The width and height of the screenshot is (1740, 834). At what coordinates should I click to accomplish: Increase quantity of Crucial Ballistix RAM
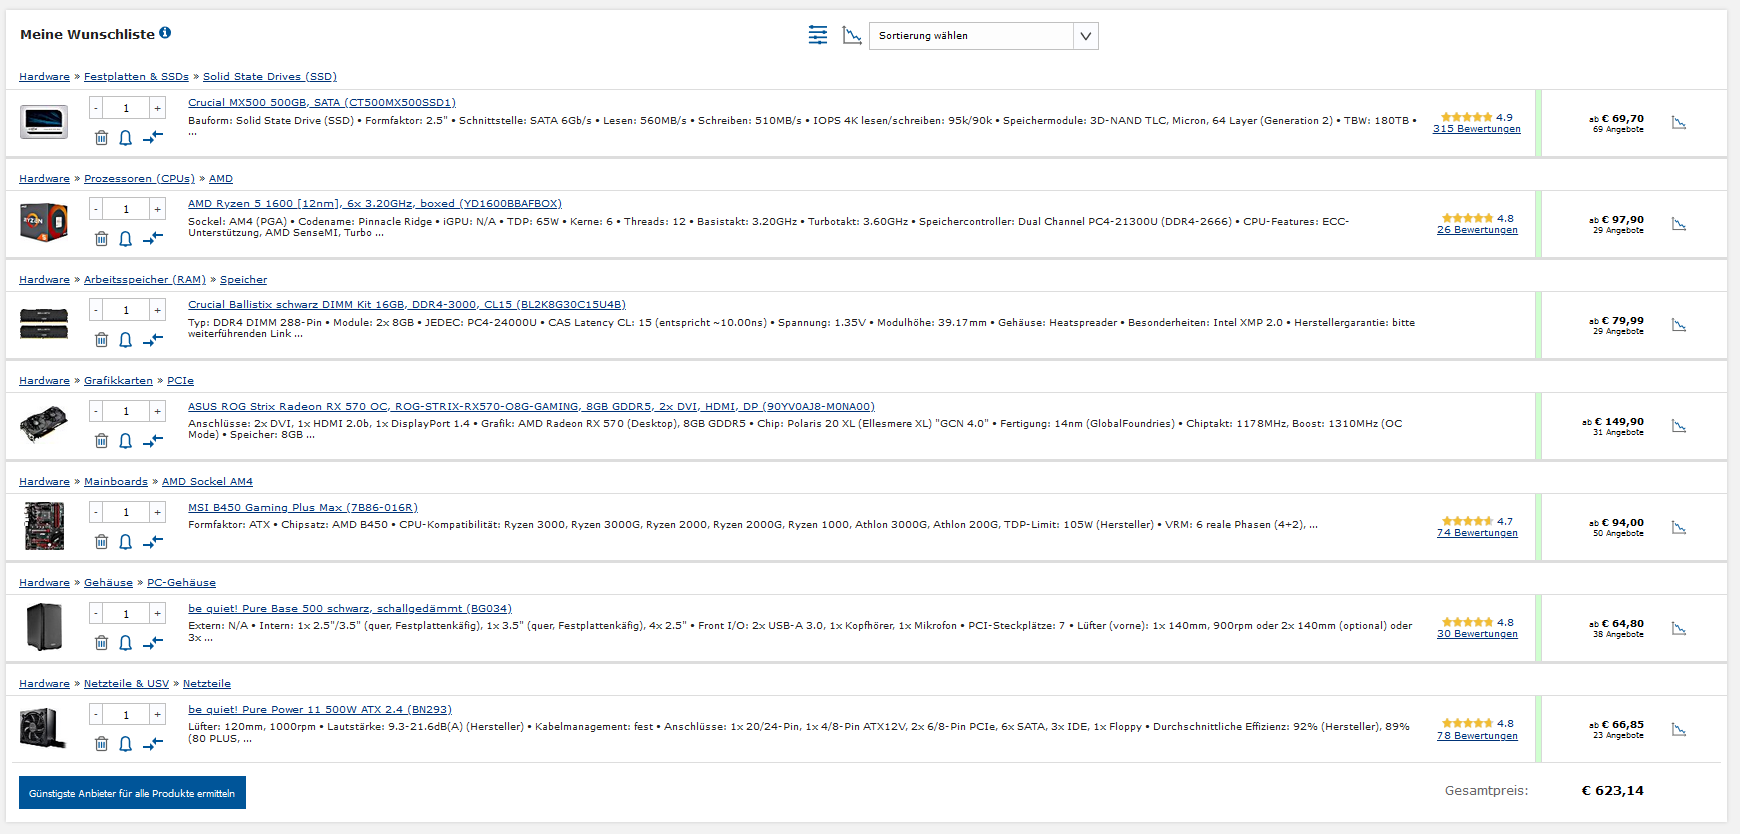point(157,310)
